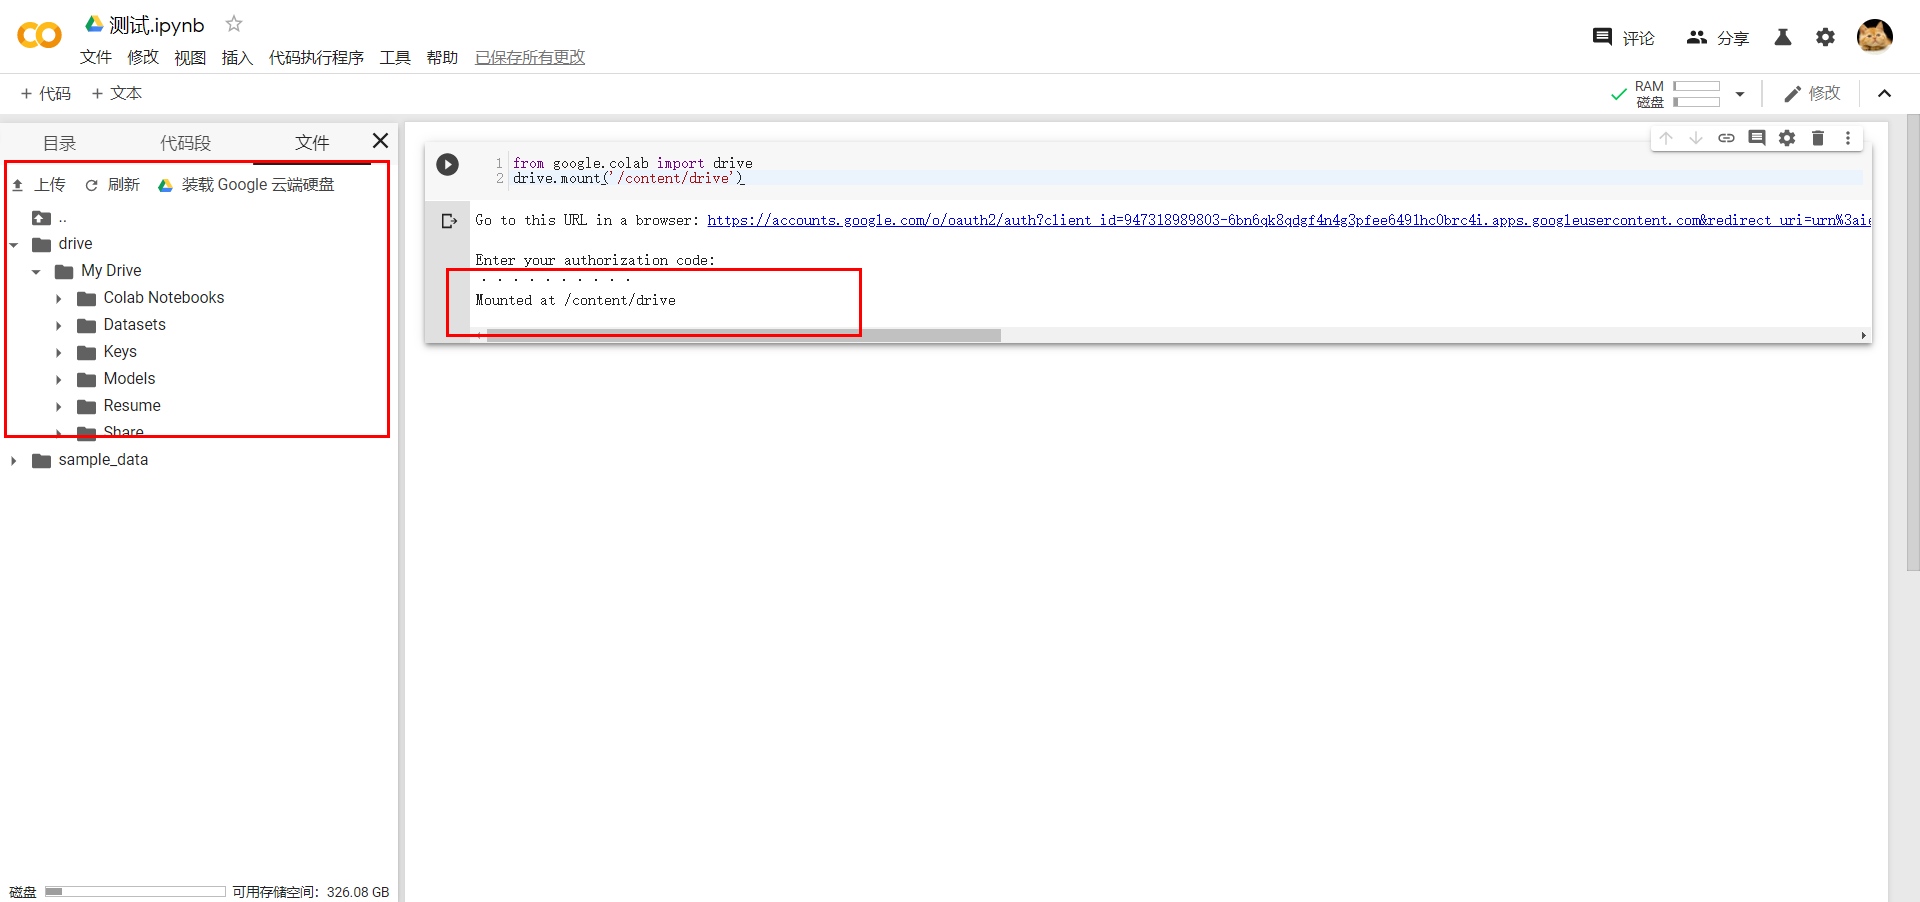Open the 帮助 menu

pos(442,57)
